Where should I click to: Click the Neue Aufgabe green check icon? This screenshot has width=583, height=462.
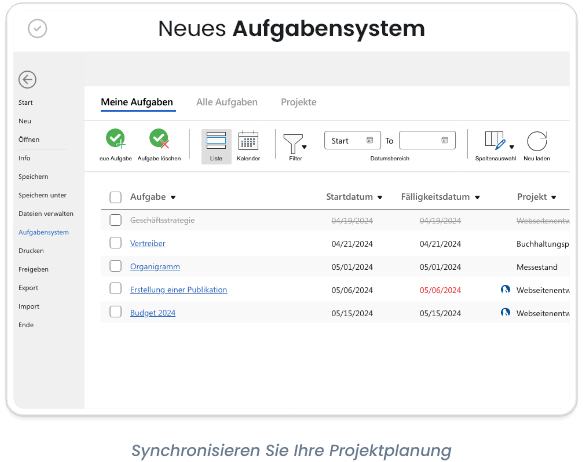[x=116, y=139]
